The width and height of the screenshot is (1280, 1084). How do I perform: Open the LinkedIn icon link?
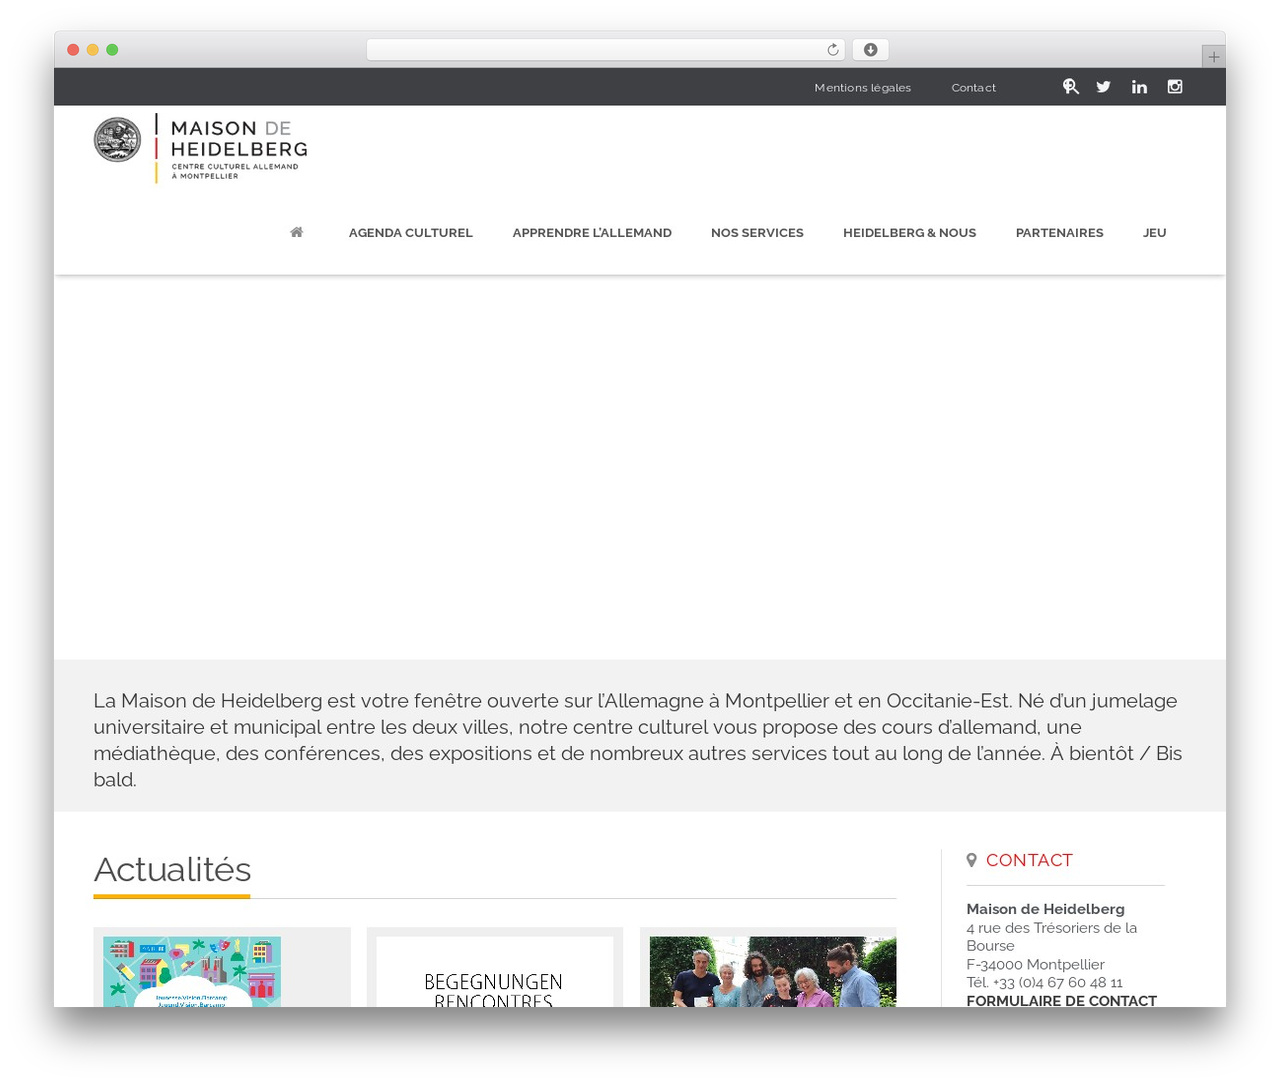pos(1139,87)
